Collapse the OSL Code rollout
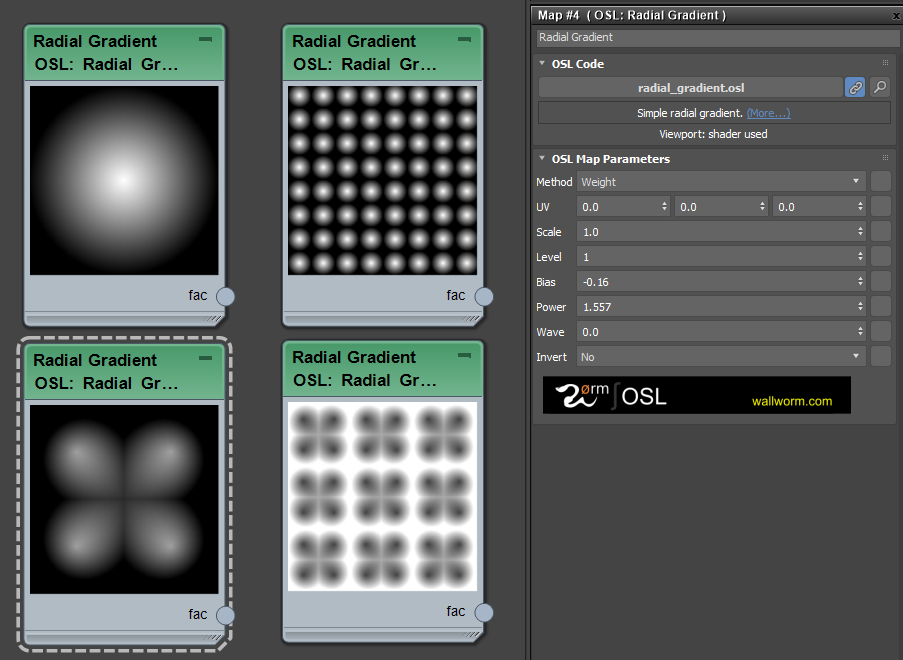This screenshot has width=903, height=660. tap(542, 63)
